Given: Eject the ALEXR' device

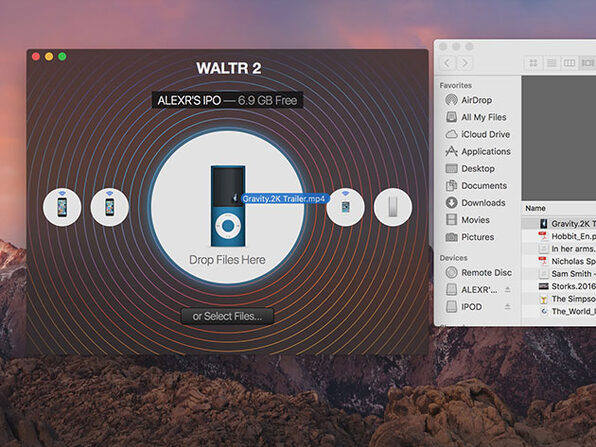Looking at the screenshot, I should pyautogui.click(x=507, y=290).
